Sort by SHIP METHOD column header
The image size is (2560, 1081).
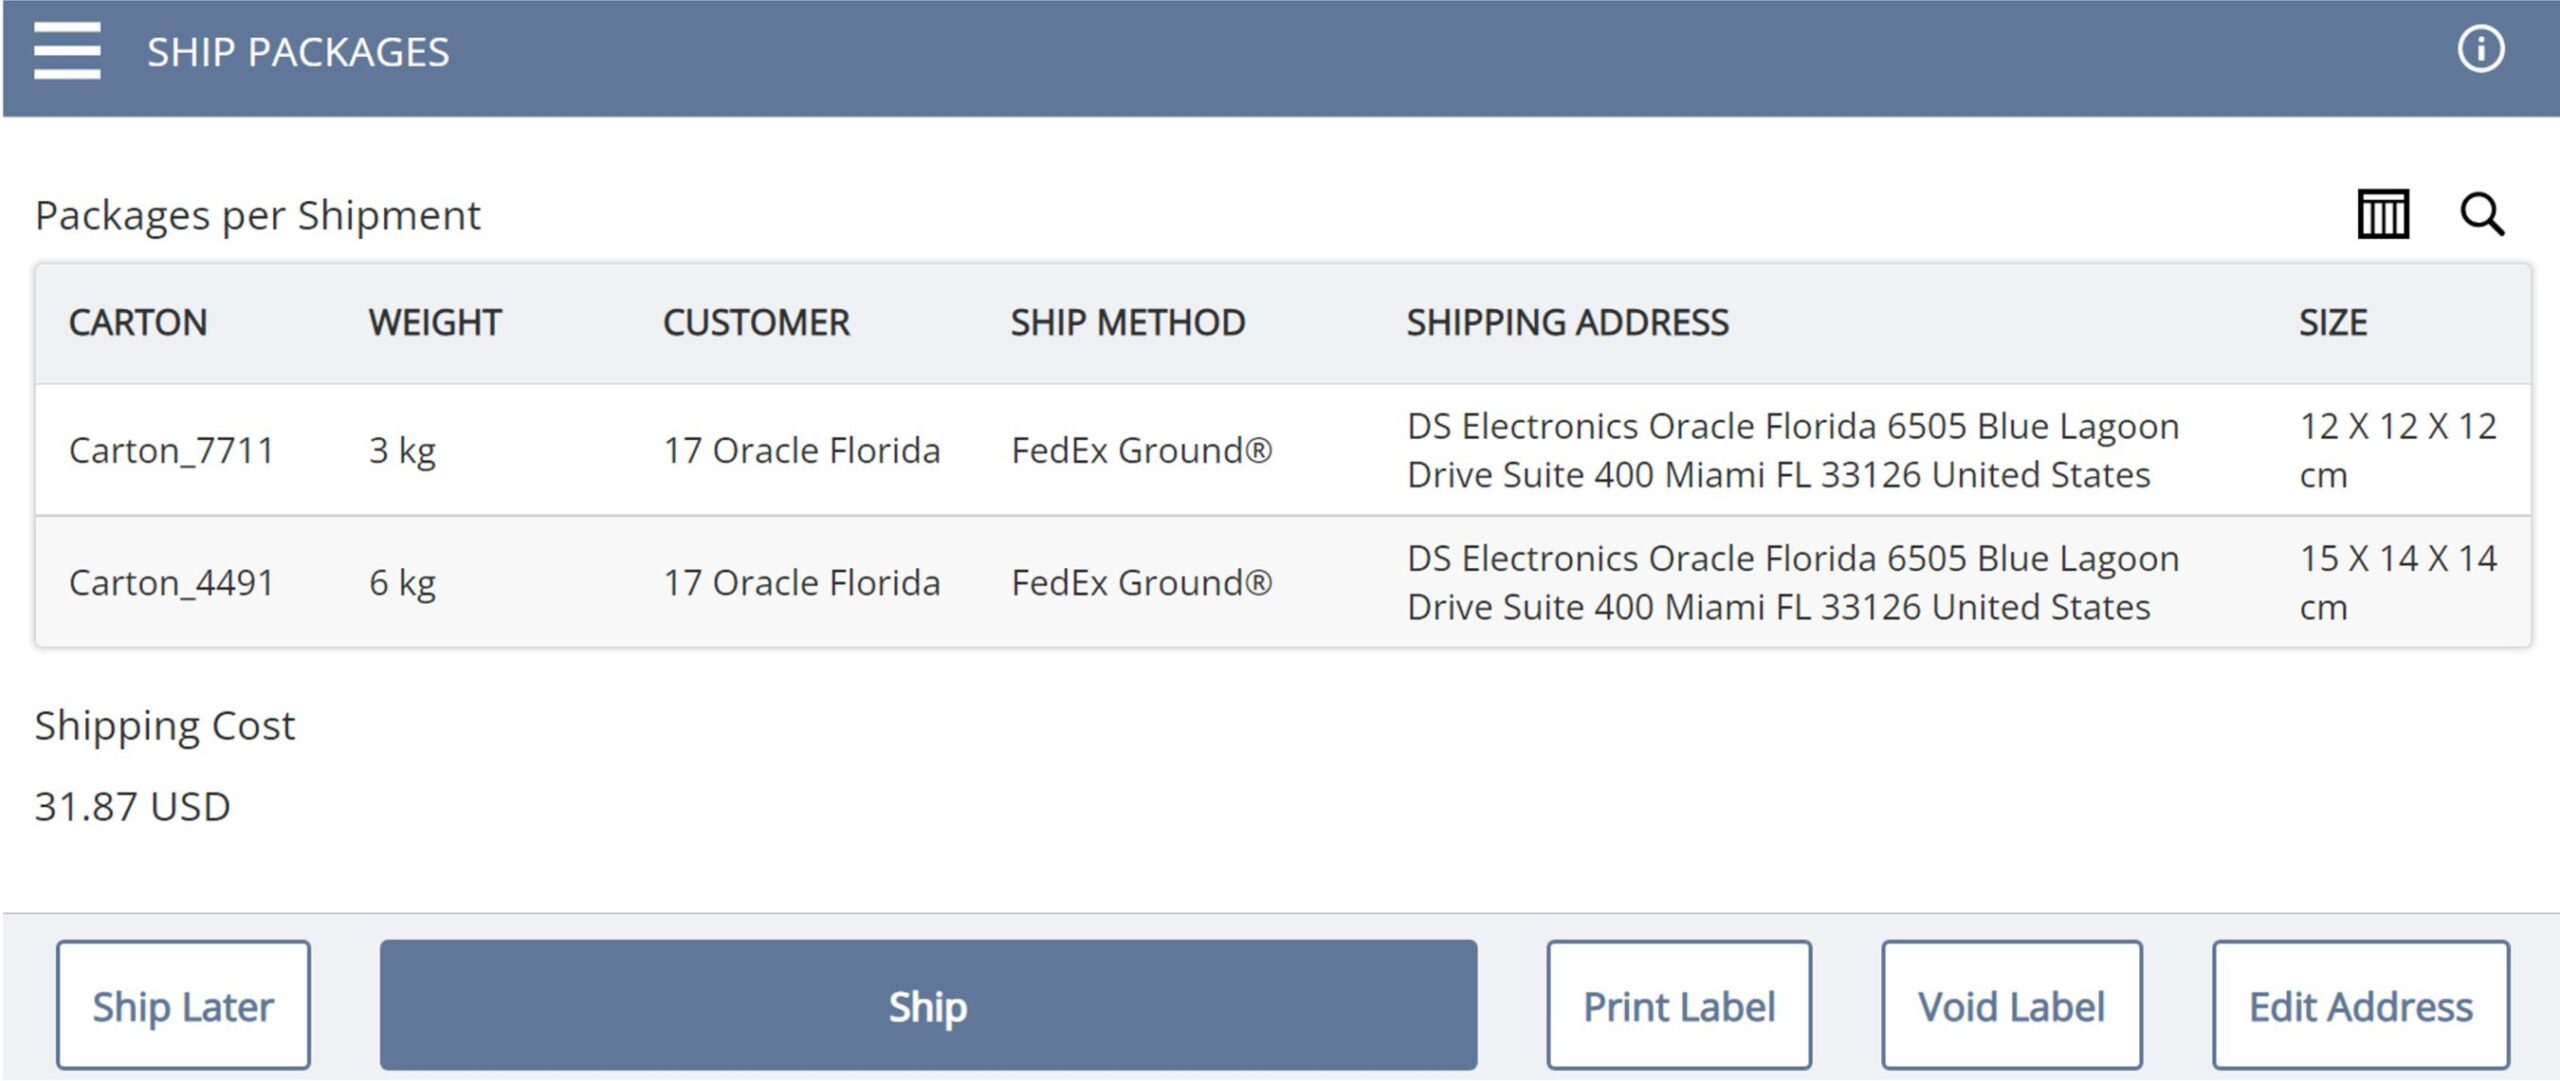1127,323
